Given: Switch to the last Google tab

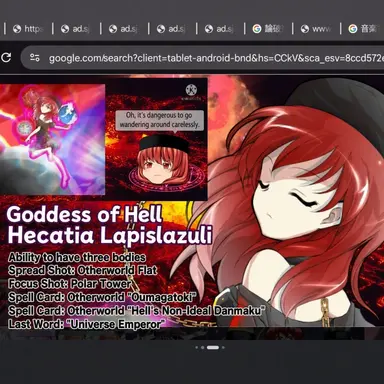Looking at the screenshot, I should click(x=364, y=29).
